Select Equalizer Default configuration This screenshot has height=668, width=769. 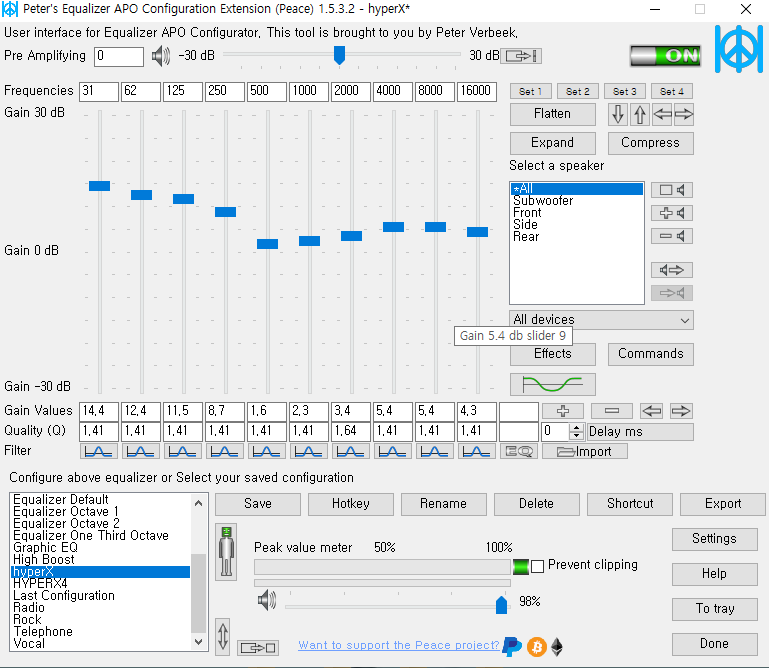101,499
